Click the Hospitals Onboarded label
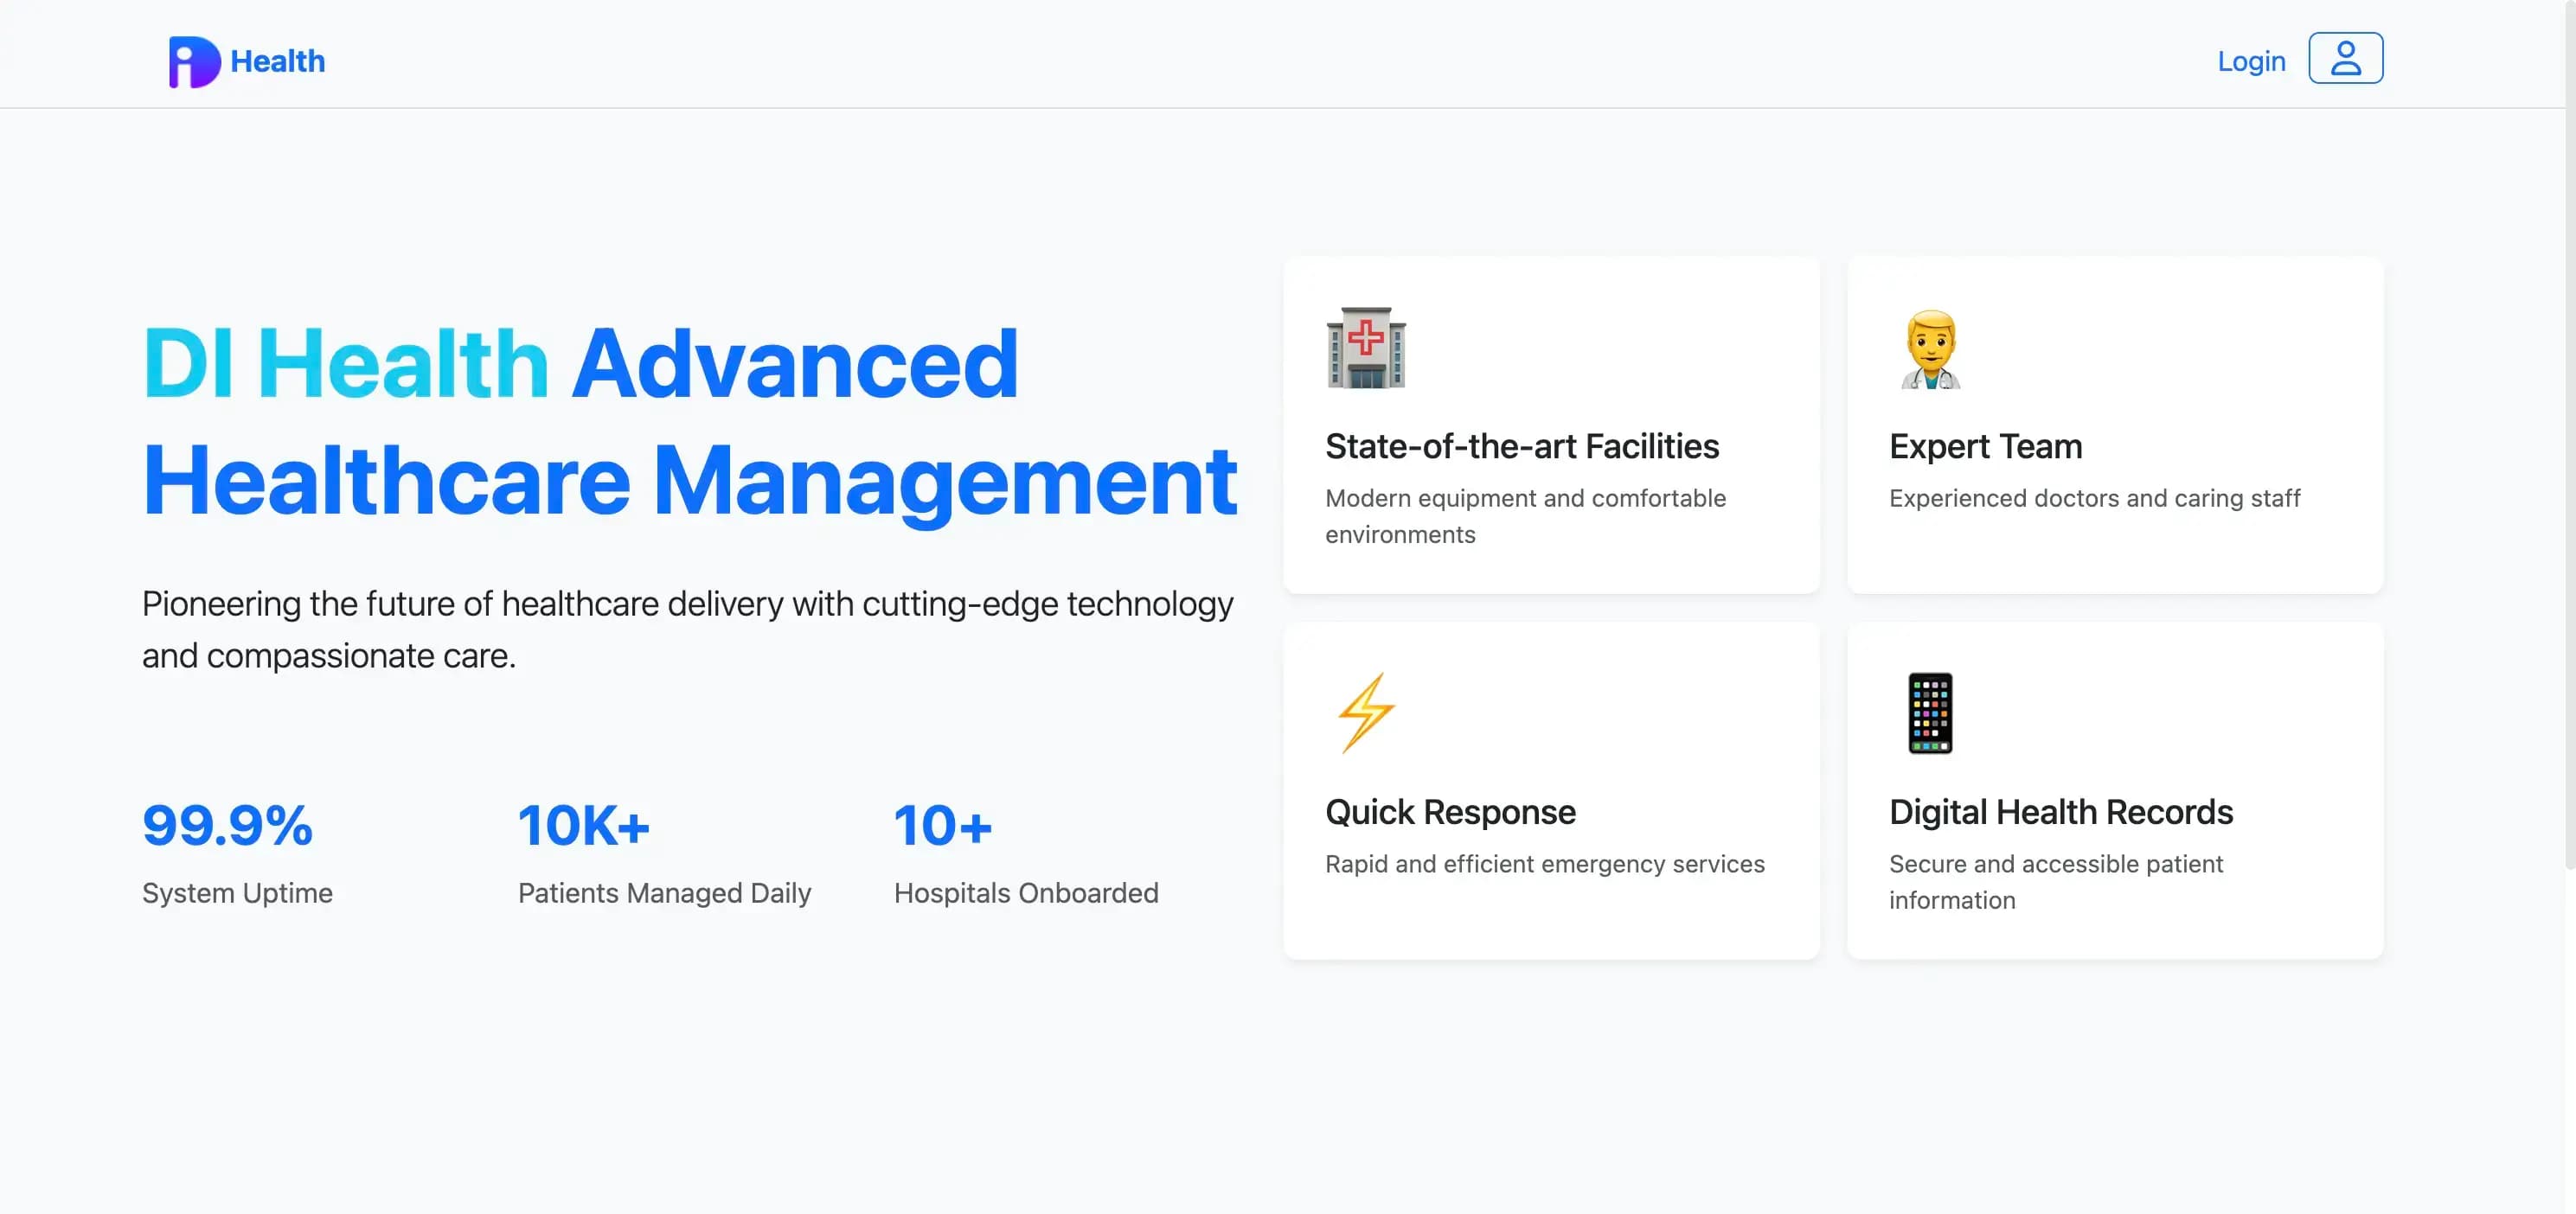This screenshot has height=1214, width=2576. tap(1026, 893)
